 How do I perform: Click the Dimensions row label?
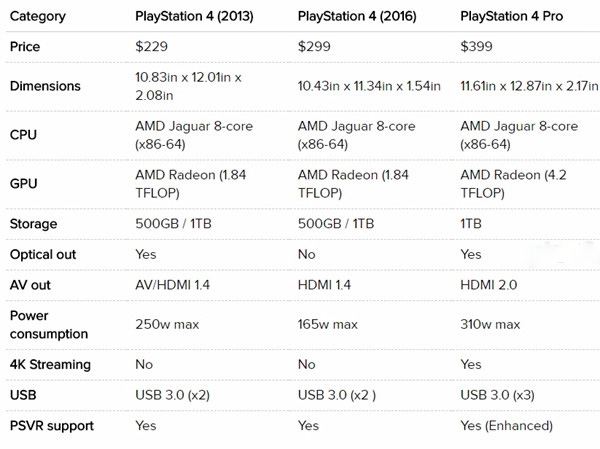[x=45, y=86]
